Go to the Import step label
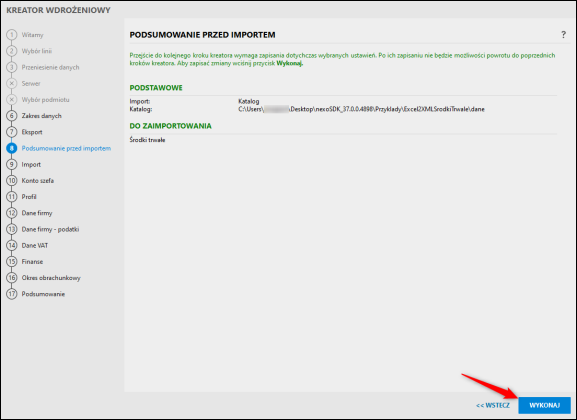The width and height of the screenshot is (577, 420). (x=31, y=165)
